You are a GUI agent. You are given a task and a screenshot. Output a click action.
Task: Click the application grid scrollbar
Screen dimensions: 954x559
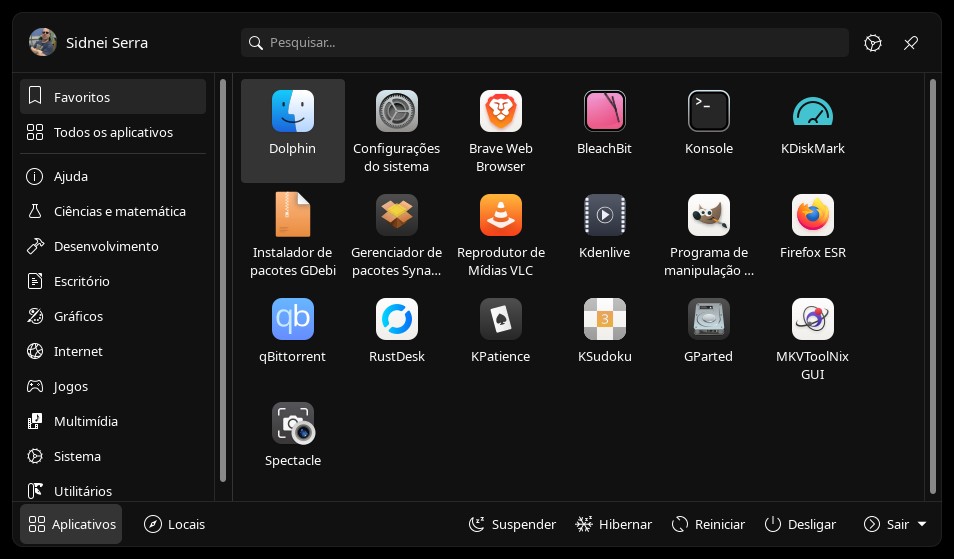(933, 286)
